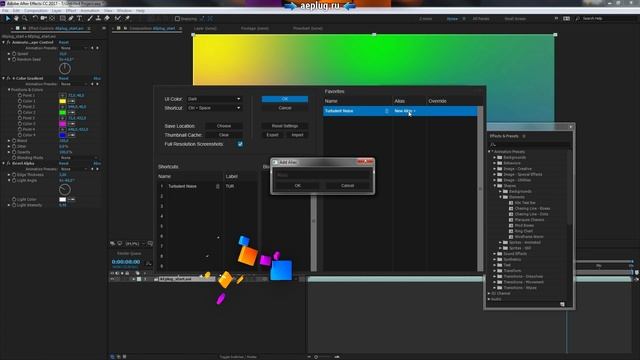The width and height of the screenshot is (640, 360).
Task: Toggle the Snapping checkbox in toolbar
Action: [177, 19]
